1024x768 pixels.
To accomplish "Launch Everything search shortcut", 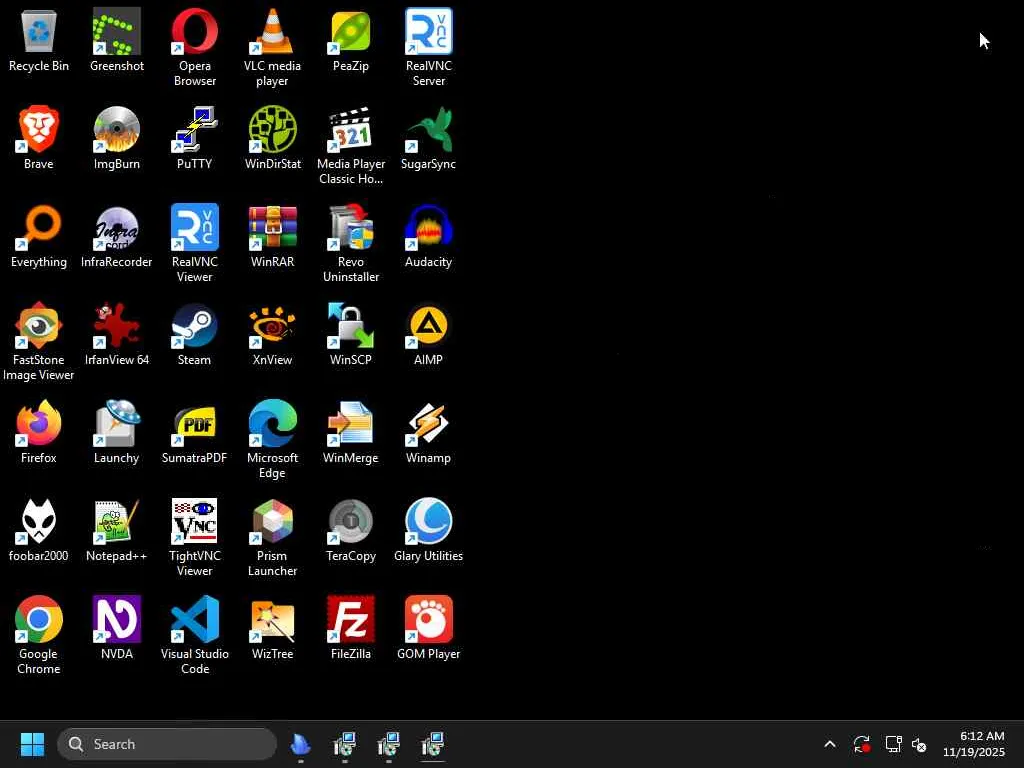I will 39,236.
